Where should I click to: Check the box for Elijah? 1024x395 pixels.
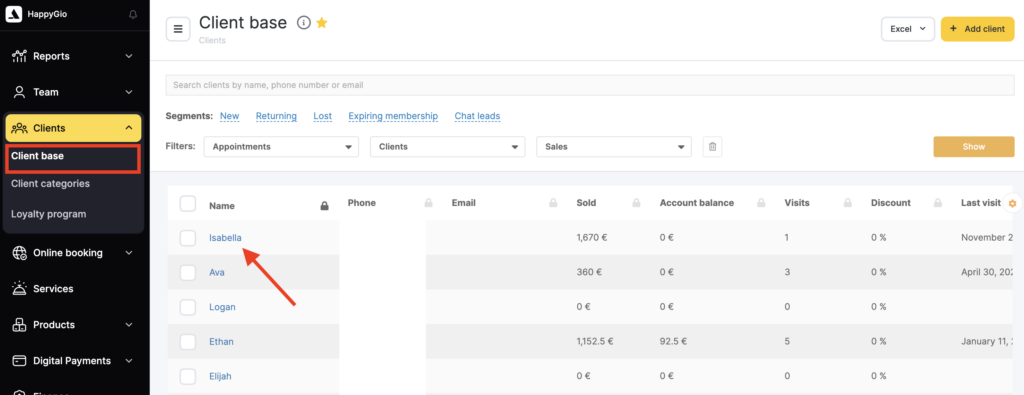(x=187, y=376)
